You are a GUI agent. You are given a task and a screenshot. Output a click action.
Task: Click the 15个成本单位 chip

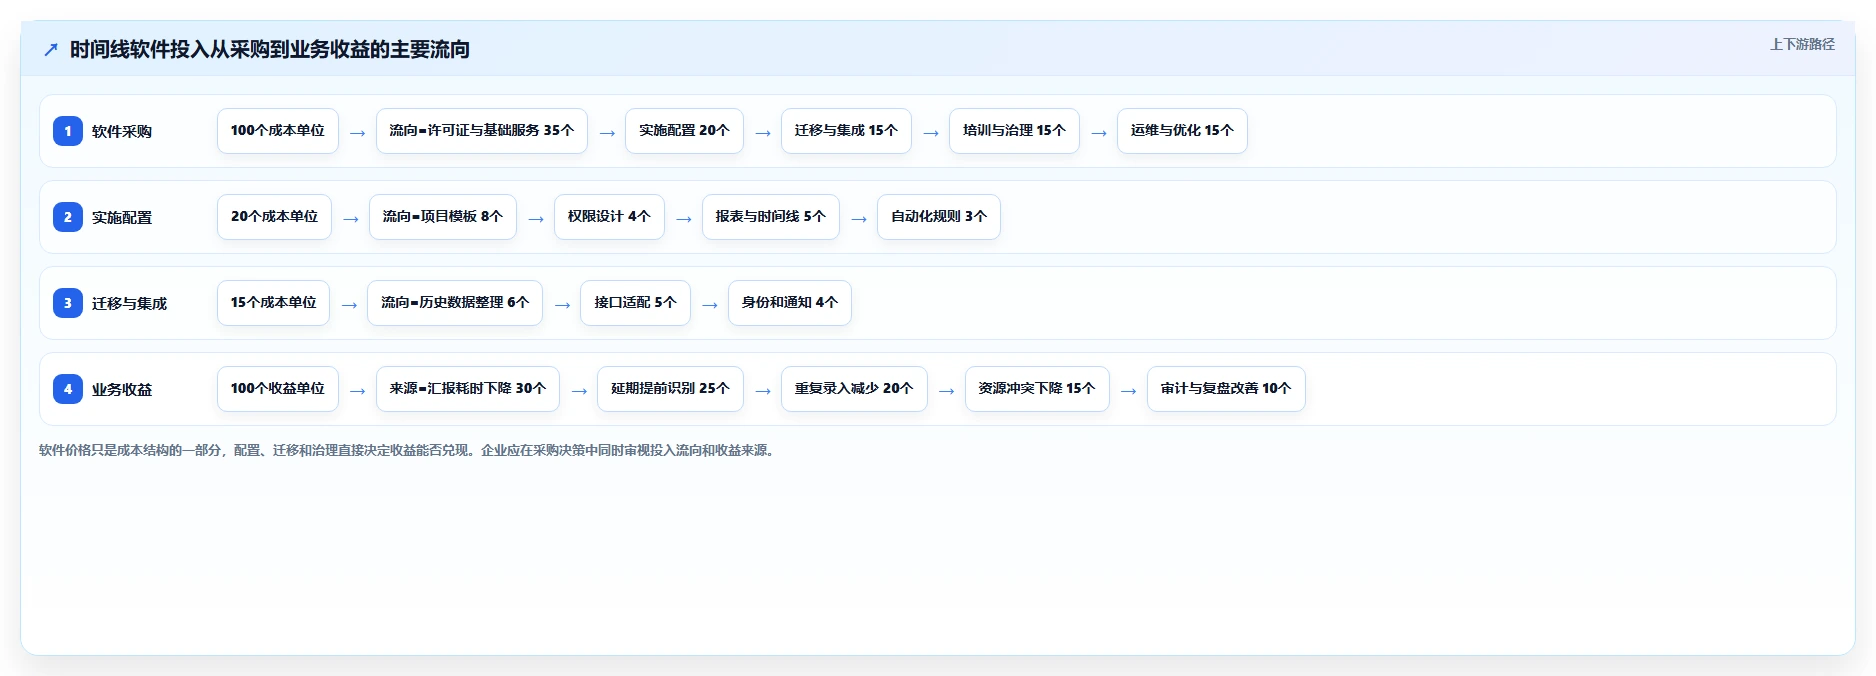tap(273, 303)
